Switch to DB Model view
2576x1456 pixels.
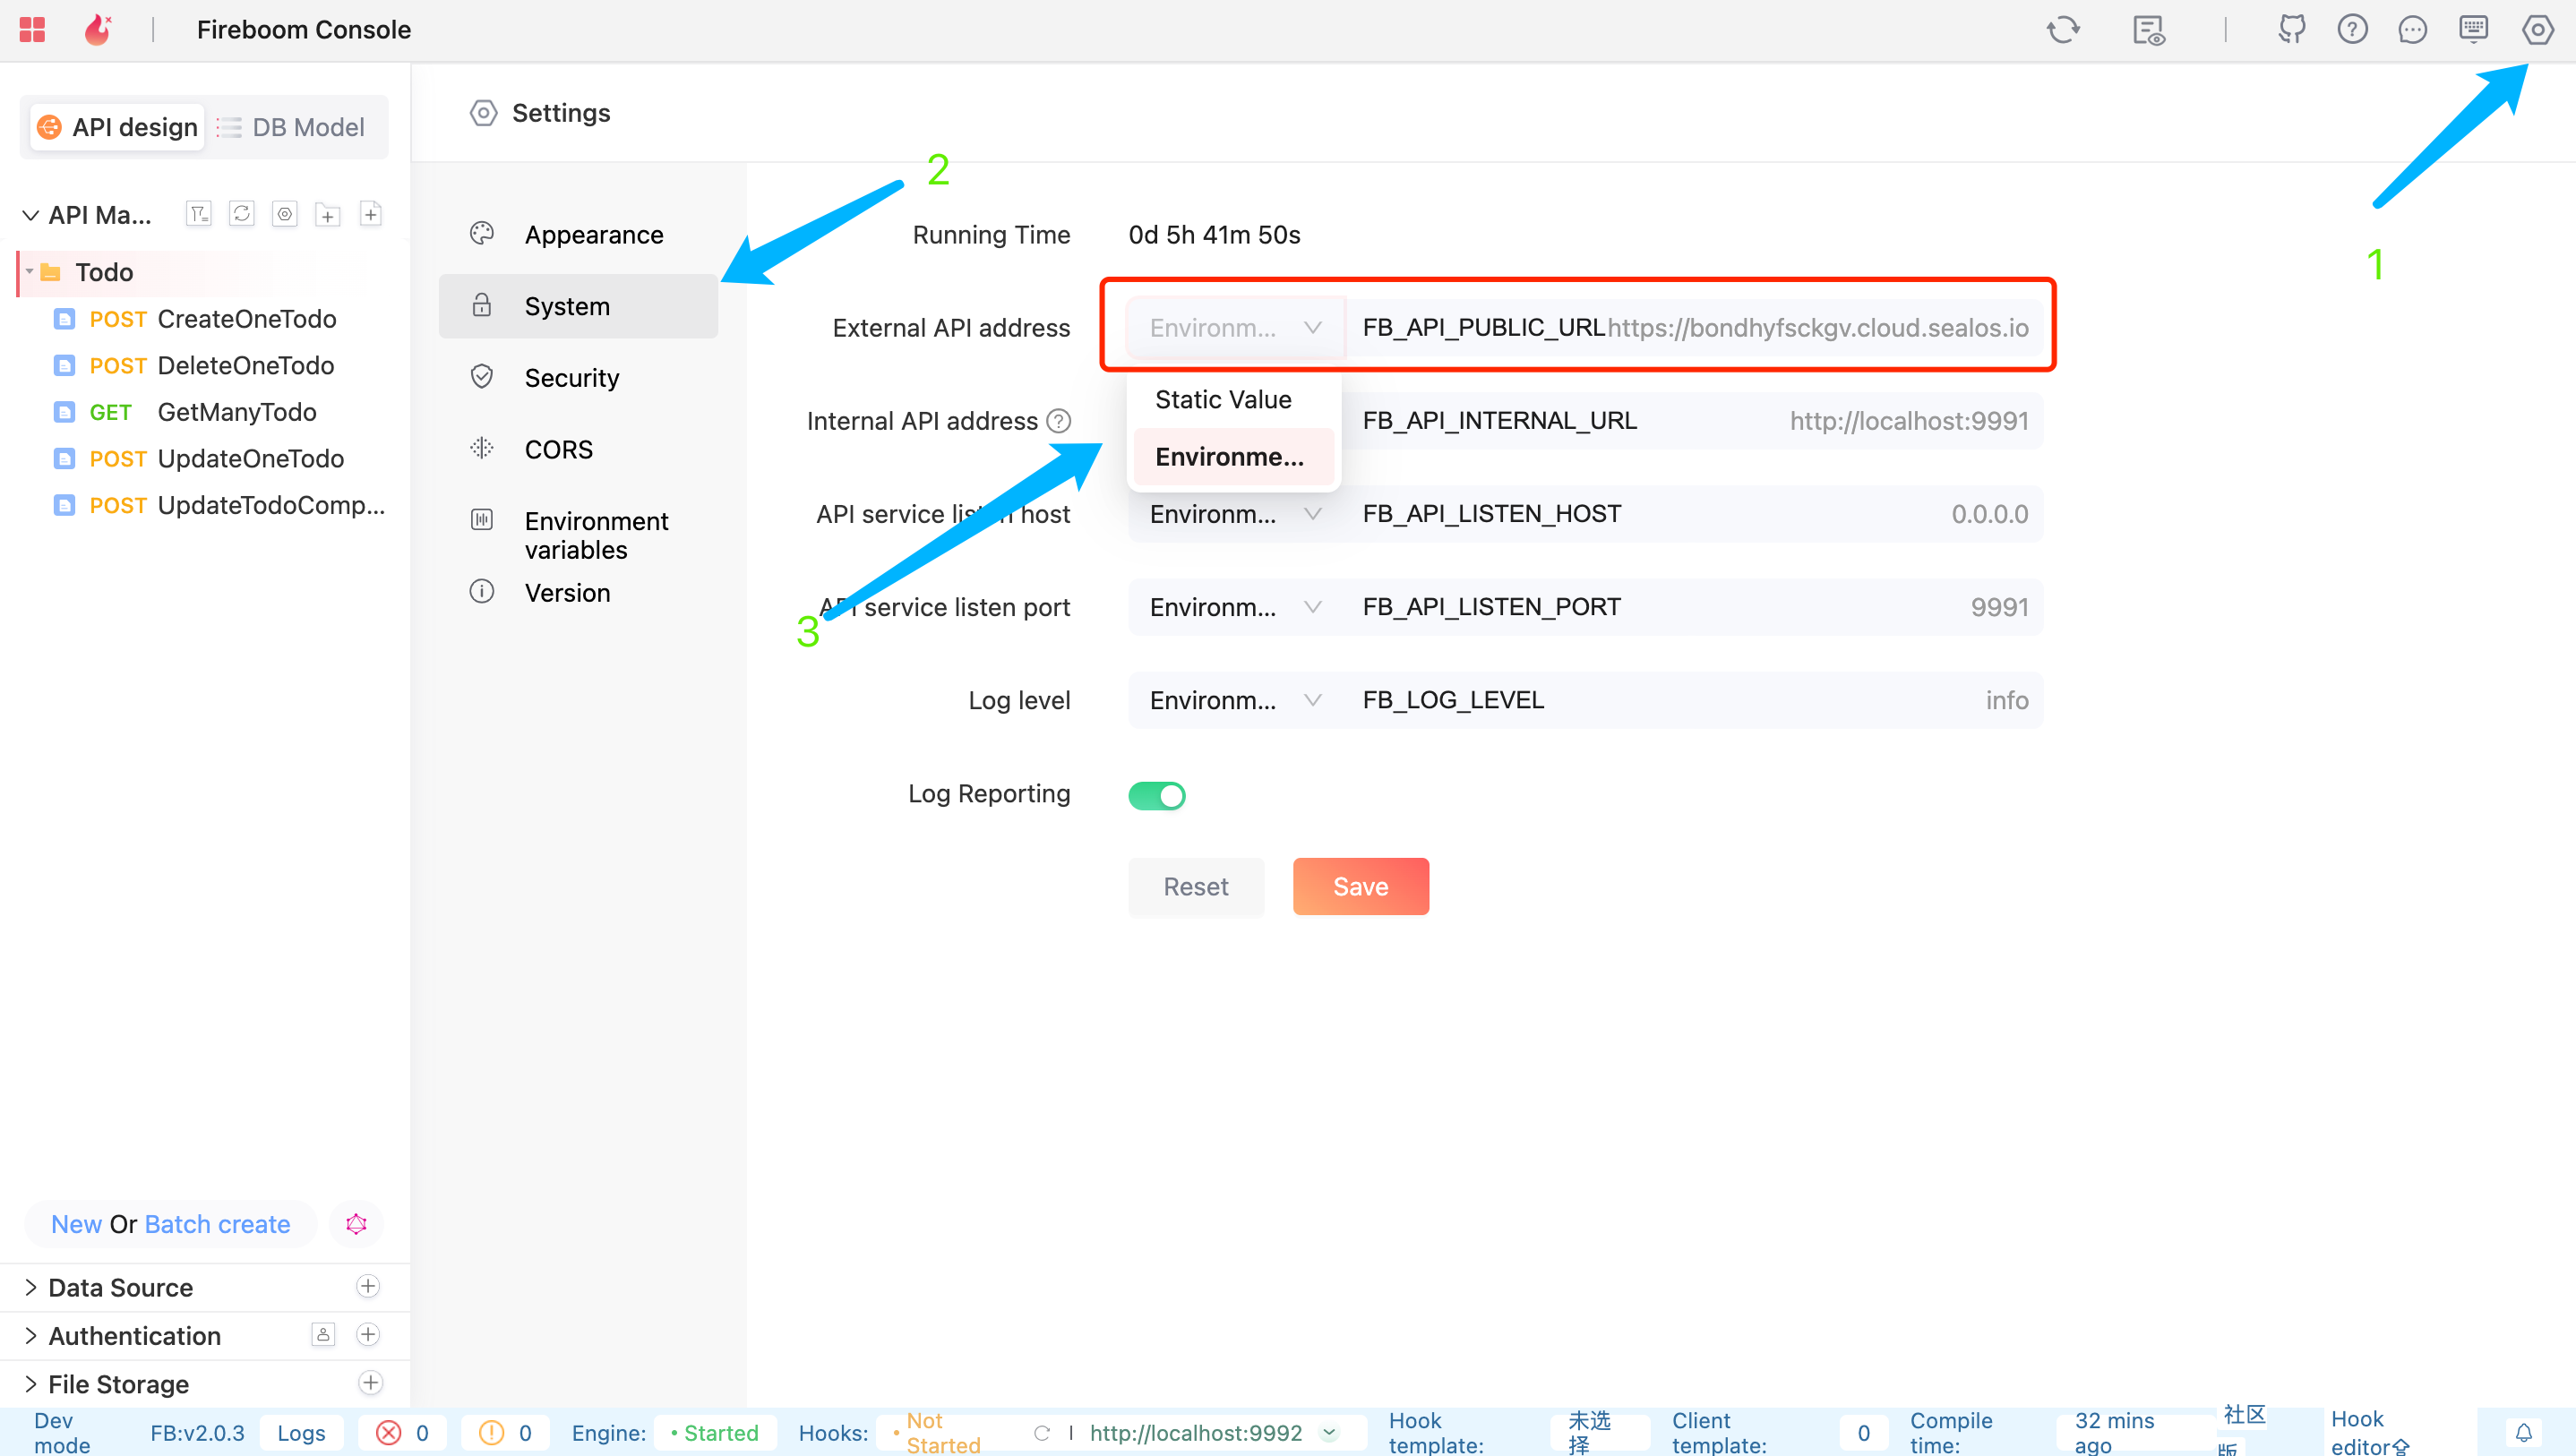[x=291, y=127]
